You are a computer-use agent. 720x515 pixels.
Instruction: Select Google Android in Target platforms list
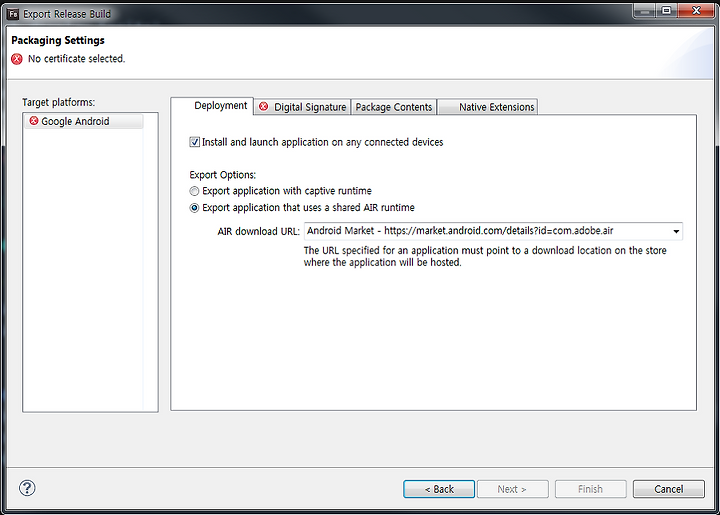click(84, 121)
